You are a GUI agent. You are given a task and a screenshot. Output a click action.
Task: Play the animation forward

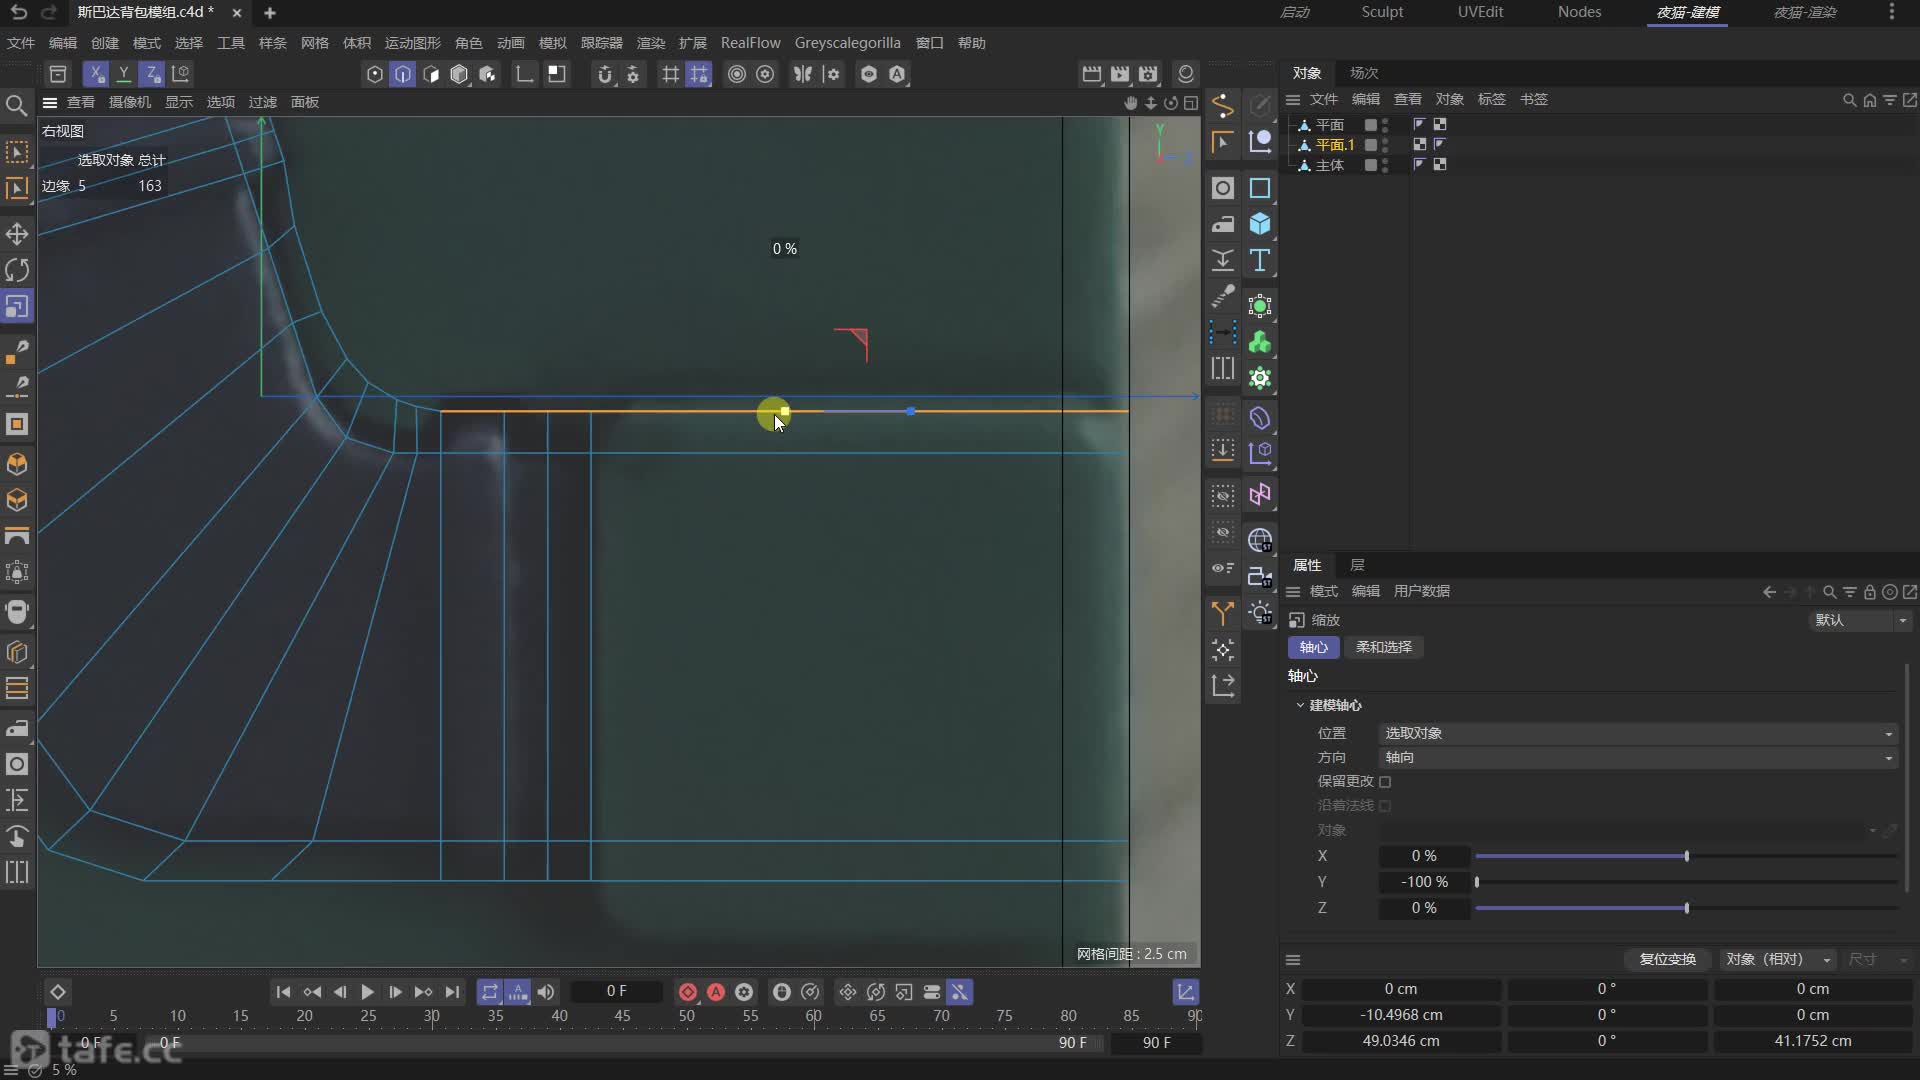[x=367, y=992]
